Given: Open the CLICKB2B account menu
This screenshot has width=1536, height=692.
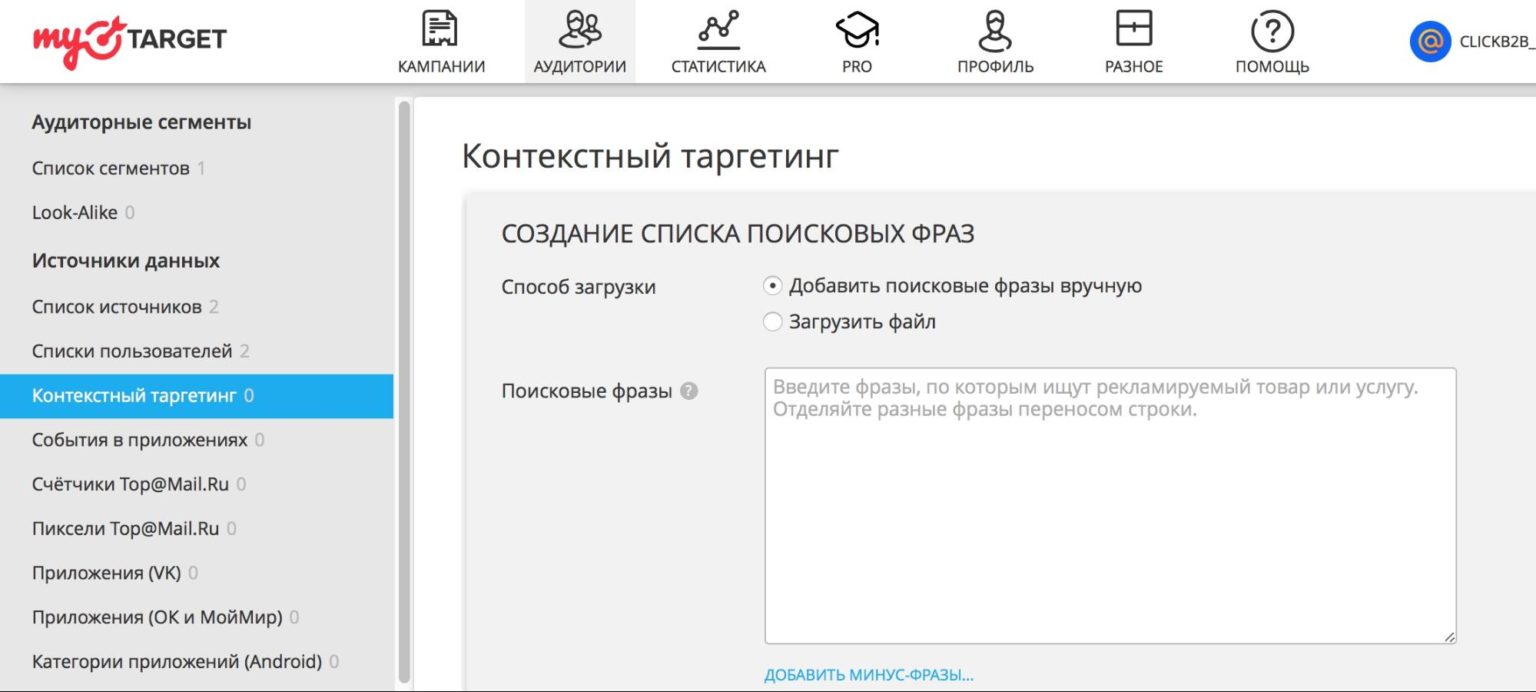Looking at the screenshot, I should point(1496,42).
